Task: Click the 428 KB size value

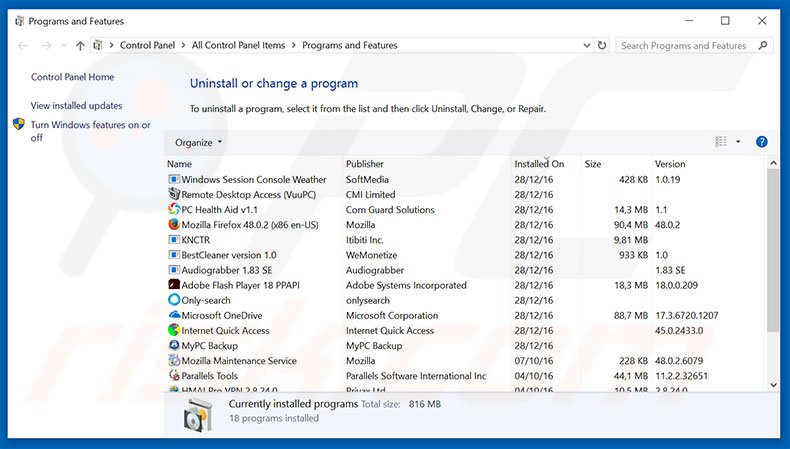Action: [x=633, y=179]
